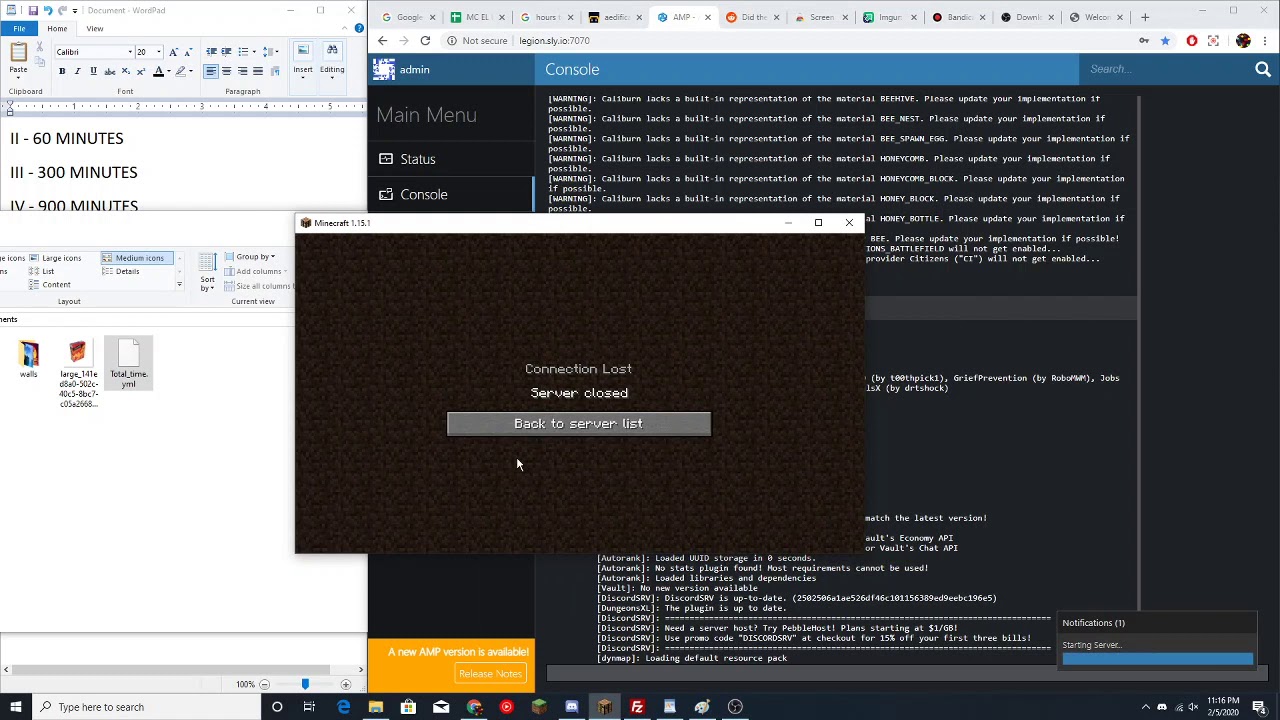This screenshot has height=720, width=1280.
Task: Click the WordPad zoom slider handle
Action: pos(305,684)
